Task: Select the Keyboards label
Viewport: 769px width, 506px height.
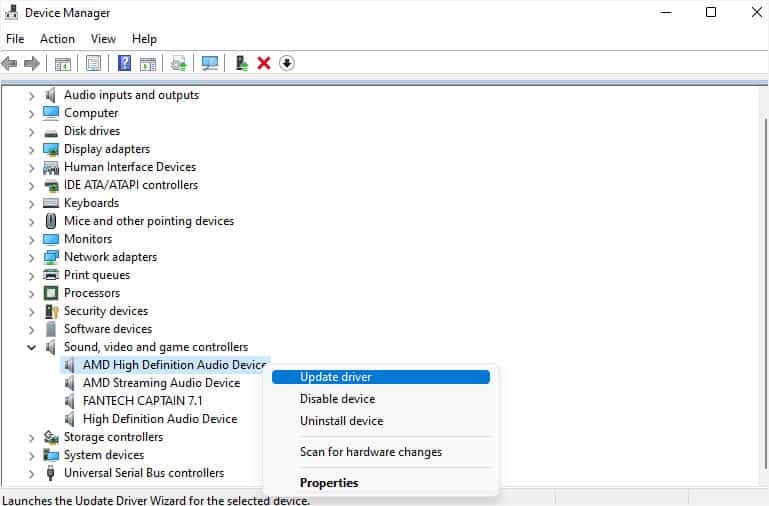Action: [x=91, y=203]
